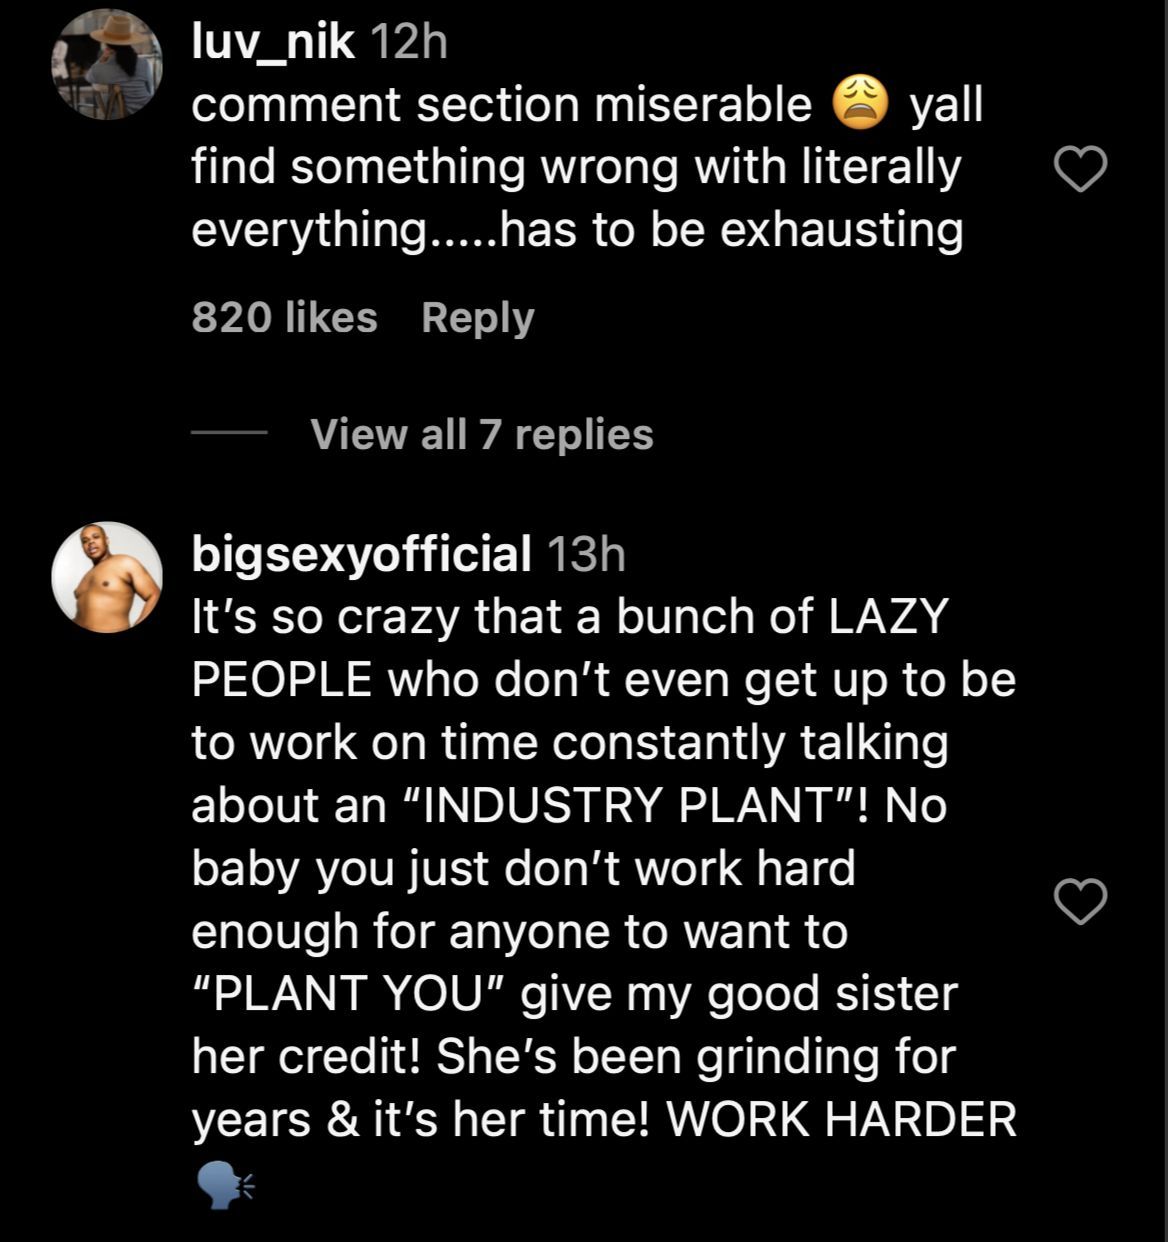This screenshot has height=1242, width=1168.
Task: Click the line beside View all replies
Action: 229,434
